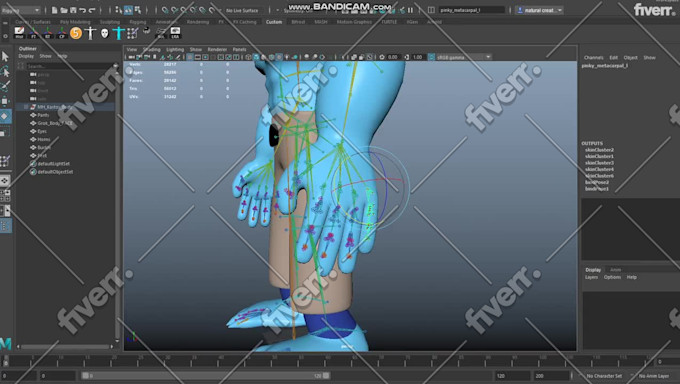Select the Pants node in Outliner

click(x=43, y=115)
